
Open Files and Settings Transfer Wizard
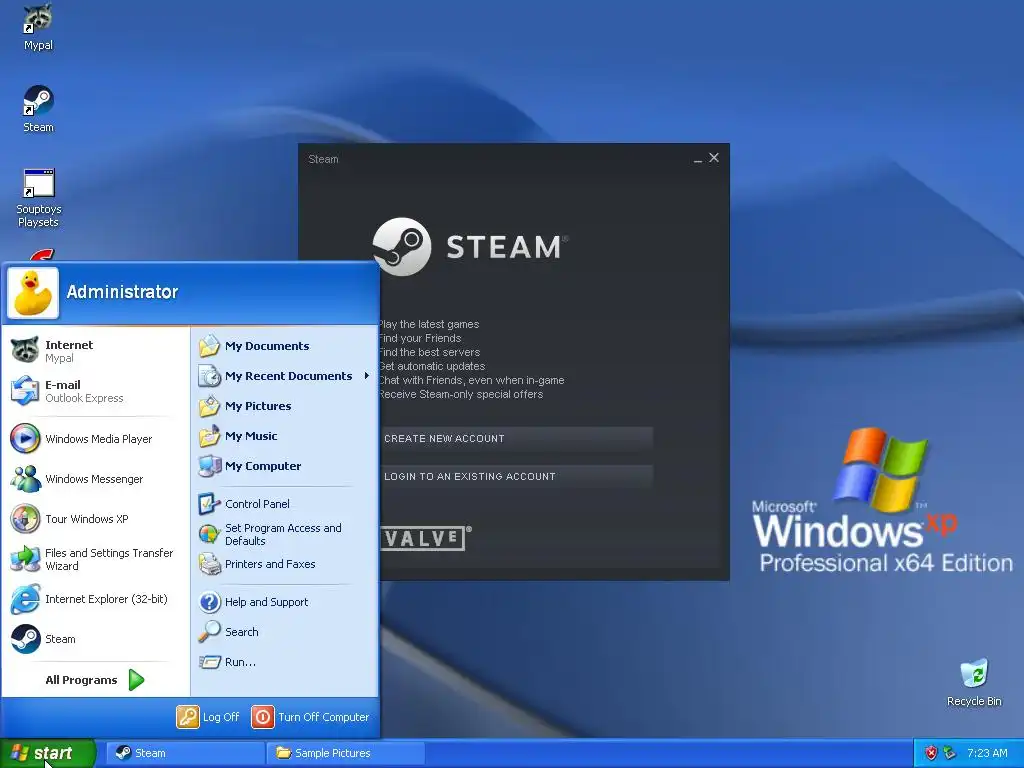pyautogui.click(x=95, y=559)
